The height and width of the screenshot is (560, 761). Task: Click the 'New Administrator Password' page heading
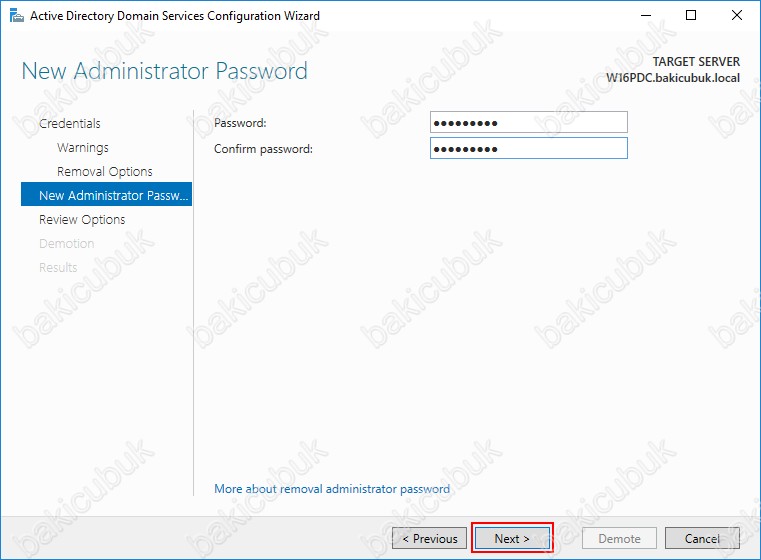click(165, 71)
